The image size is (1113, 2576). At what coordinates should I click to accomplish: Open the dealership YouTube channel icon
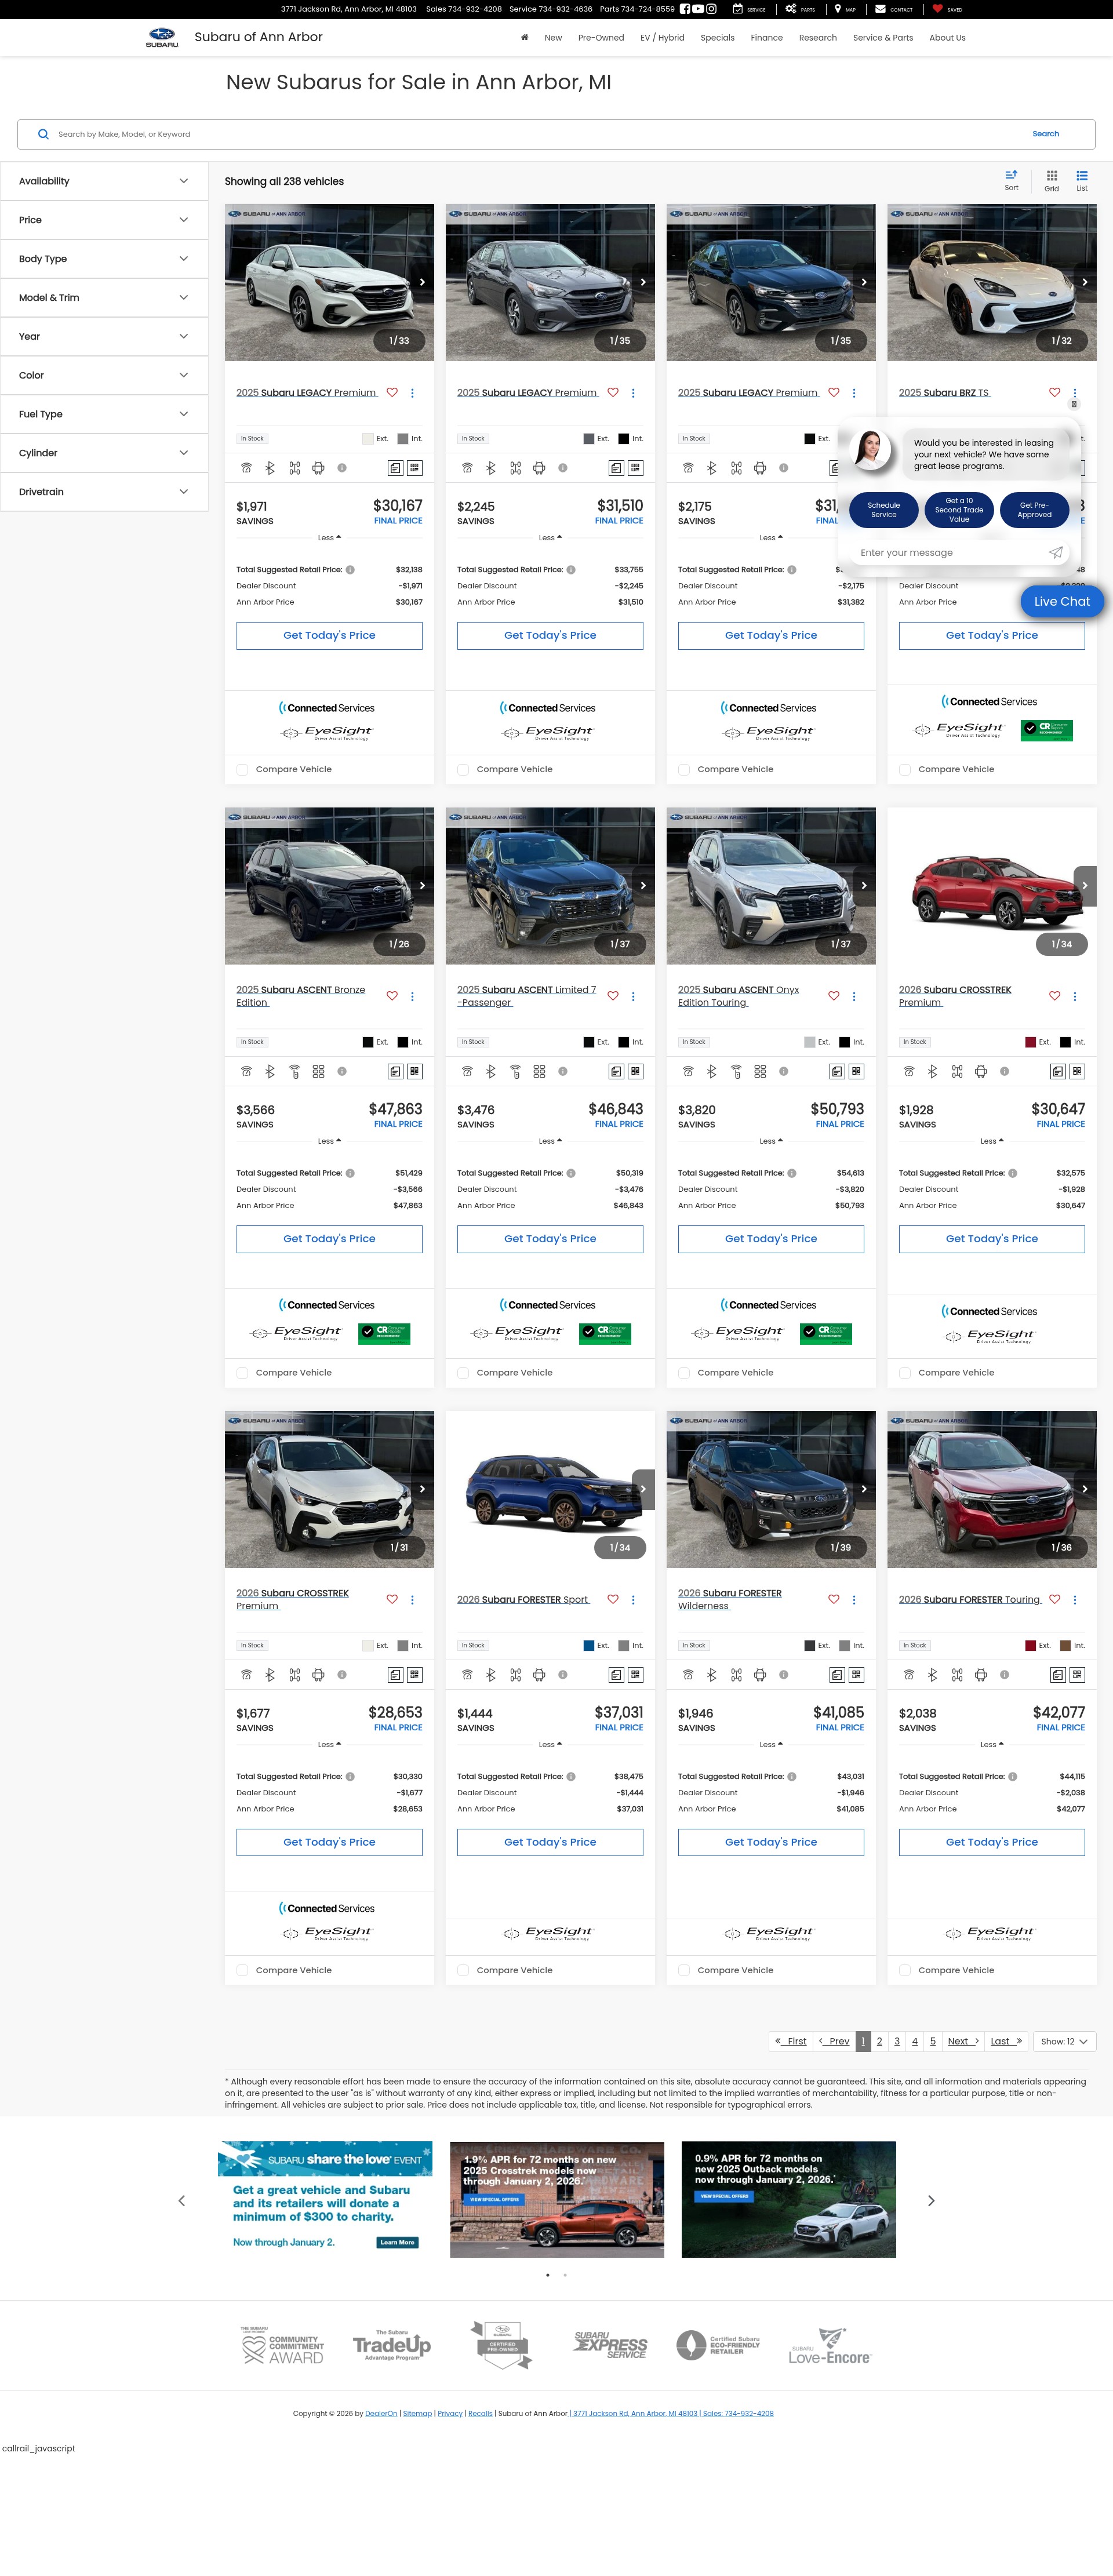click(x=698, y=9)
